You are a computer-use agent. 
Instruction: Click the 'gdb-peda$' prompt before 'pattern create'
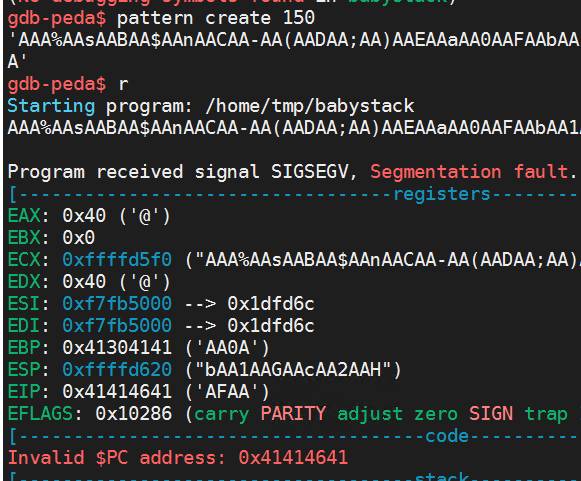57,19
